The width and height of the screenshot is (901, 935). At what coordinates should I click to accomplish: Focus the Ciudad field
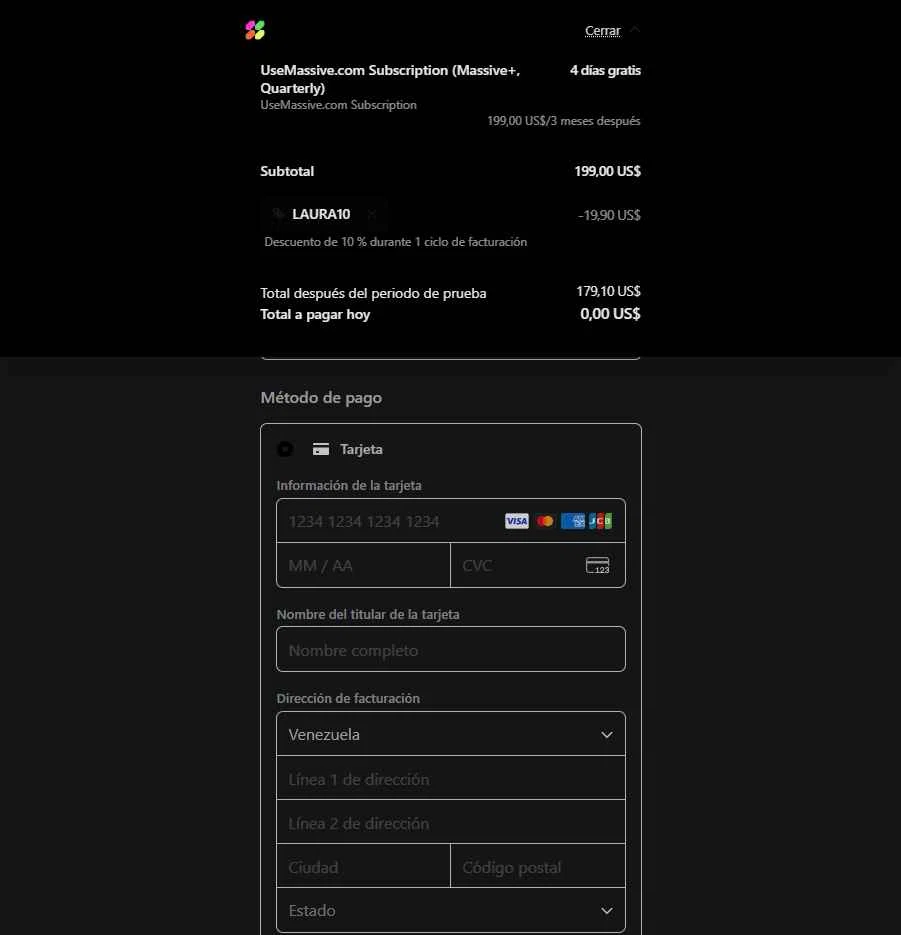coord(363,866)
